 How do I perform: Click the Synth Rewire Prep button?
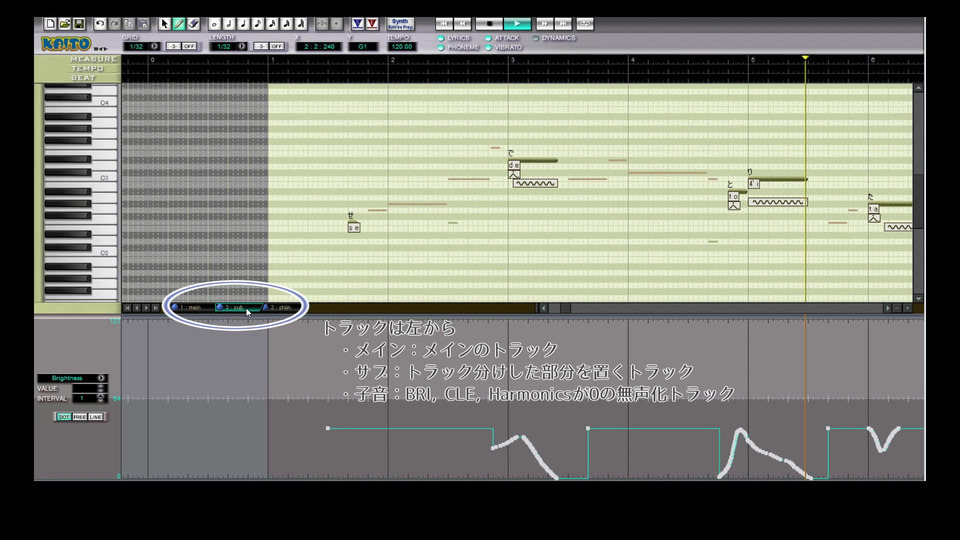pyautogui.click(x=400, y=24)
